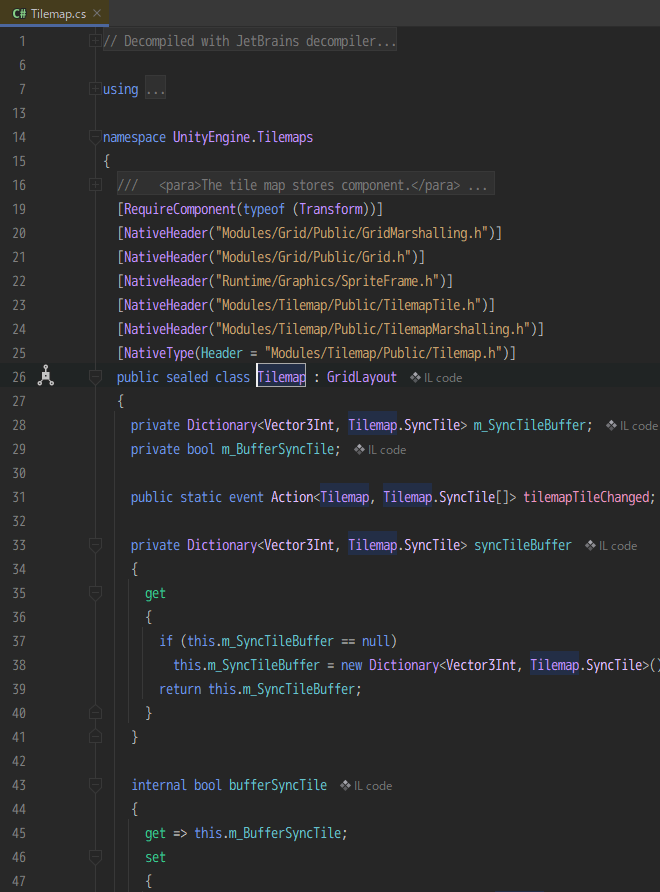Viewport: 660px width, 892px height.
Task: Click the fold end marker on line 41
Action: tap(95, 737)
